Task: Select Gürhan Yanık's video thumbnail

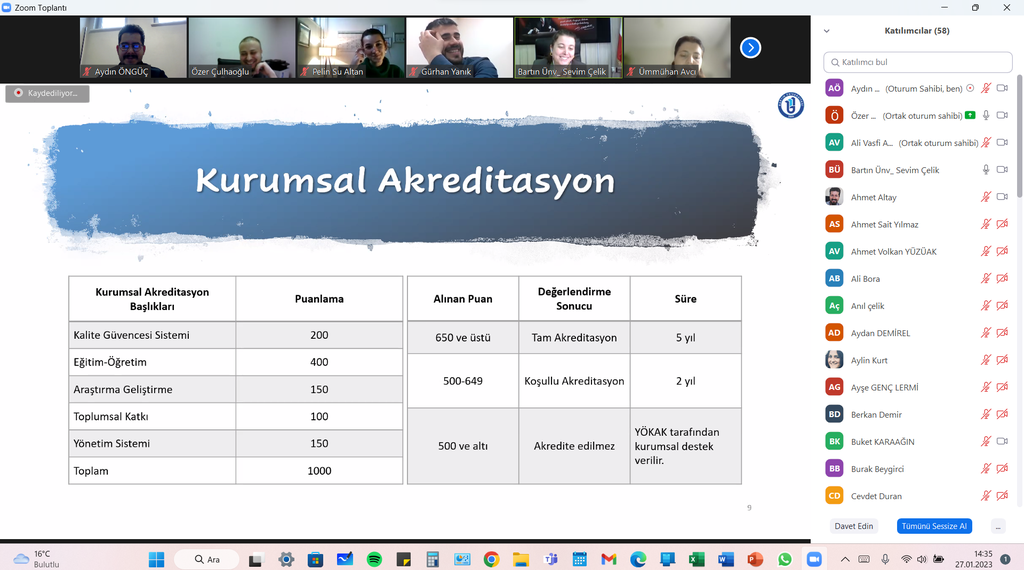Action: coord(459,48)
